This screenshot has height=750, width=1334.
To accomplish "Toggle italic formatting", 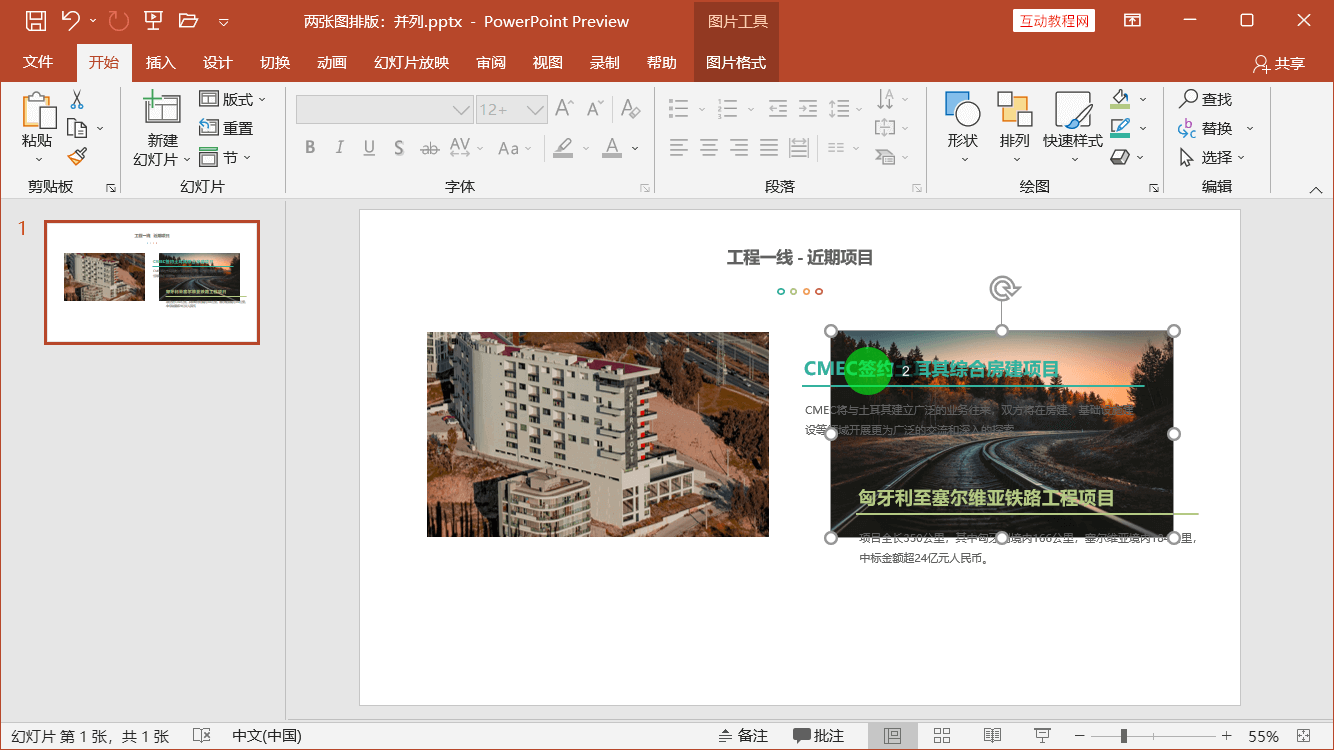I will [340, 148].
